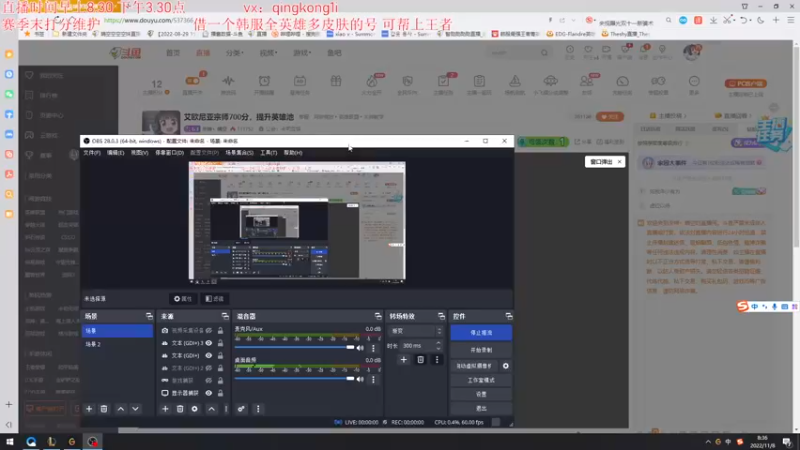Show the 文本 (GDI+) 2 source eye icon
800x450 pixels.
[x=209, y=368]
